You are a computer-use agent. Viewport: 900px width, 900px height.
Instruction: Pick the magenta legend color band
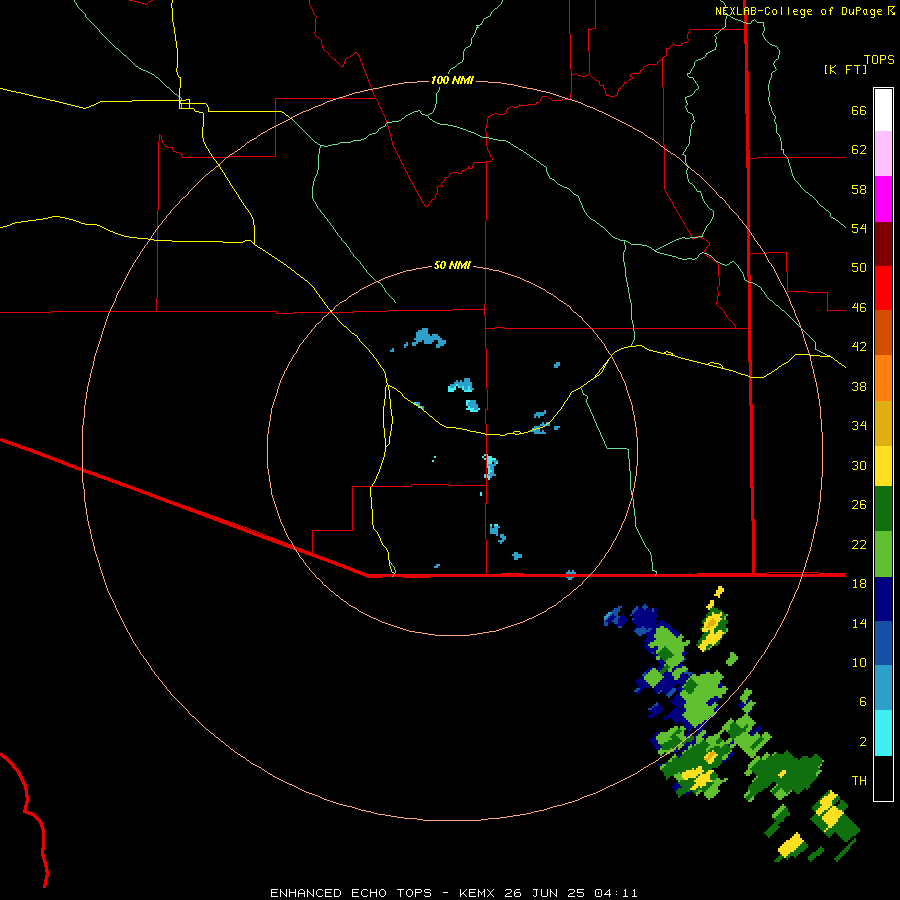(x=883, y=199)
